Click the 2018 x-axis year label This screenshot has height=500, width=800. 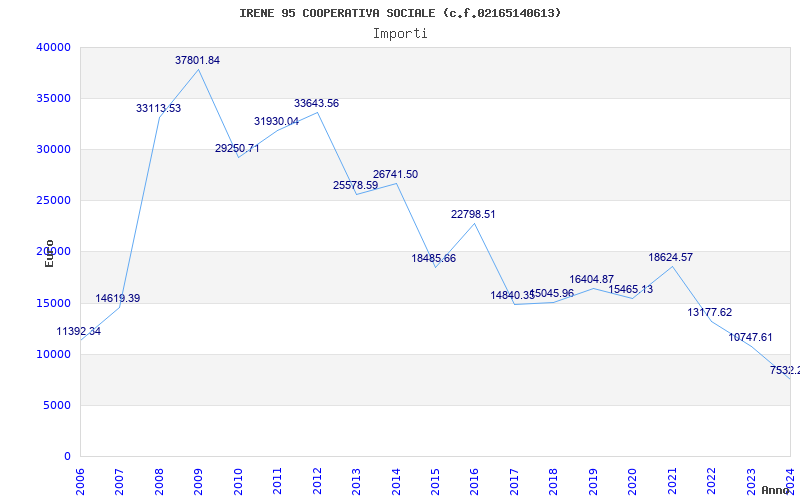[554, 481]
